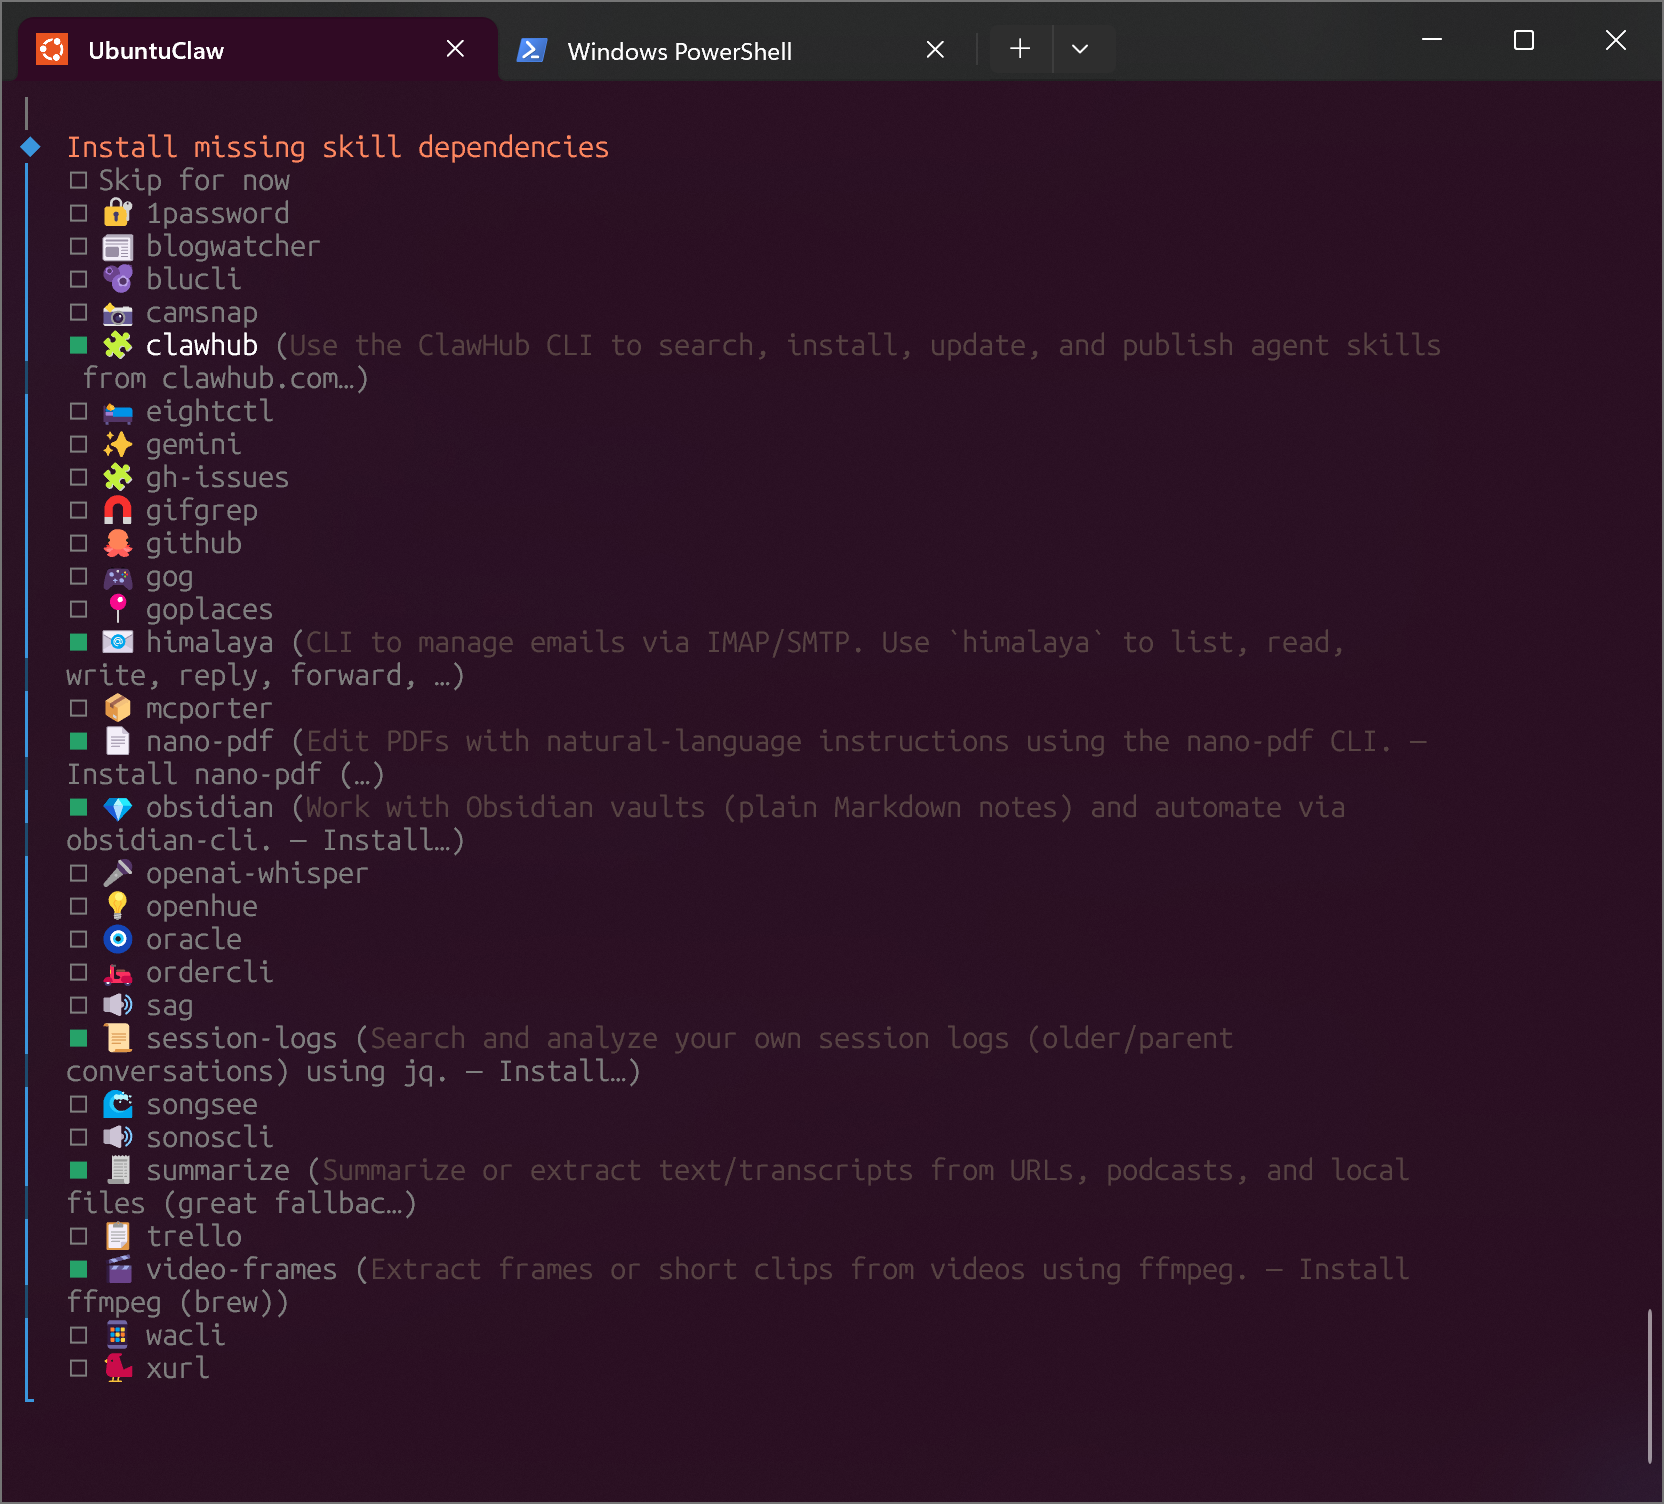
Task: Click the goplaces pushpin icon
Action: pos(118,609)
